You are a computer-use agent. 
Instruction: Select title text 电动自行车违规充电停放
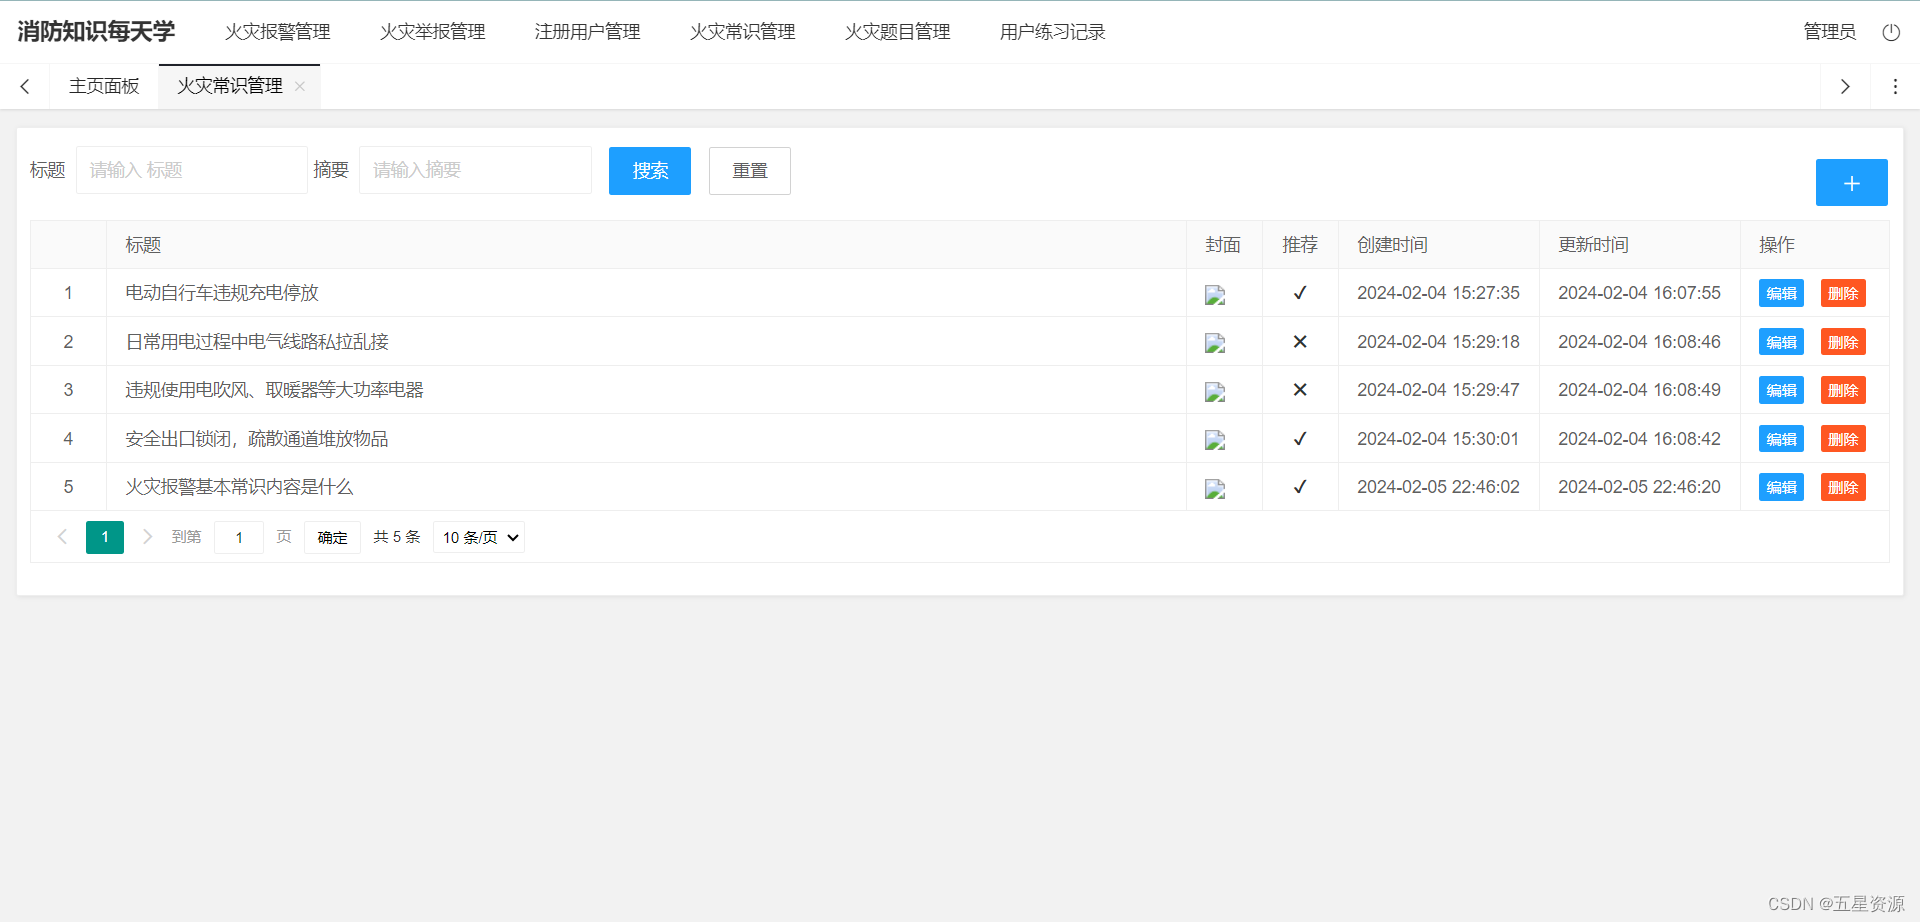coord(222,293)
